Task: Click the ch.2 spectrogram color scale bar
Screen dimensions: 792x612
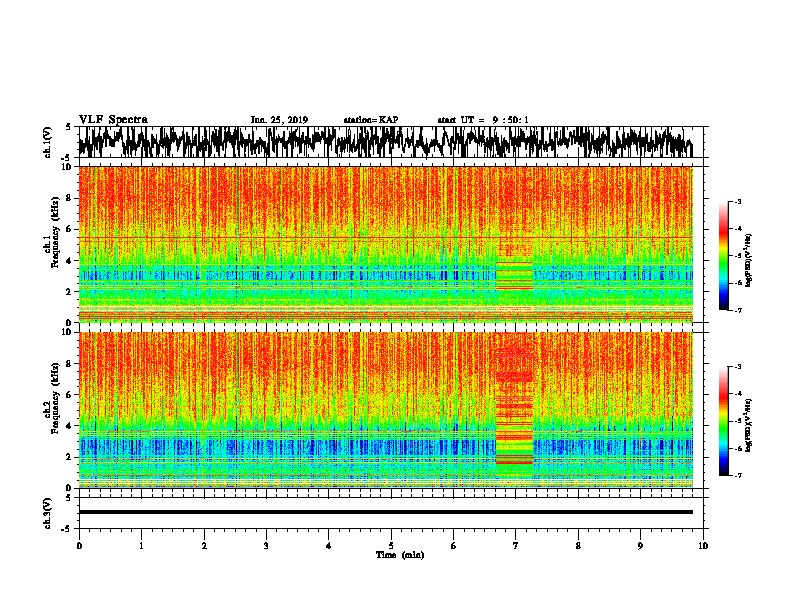Action: [x=723, y=421]
